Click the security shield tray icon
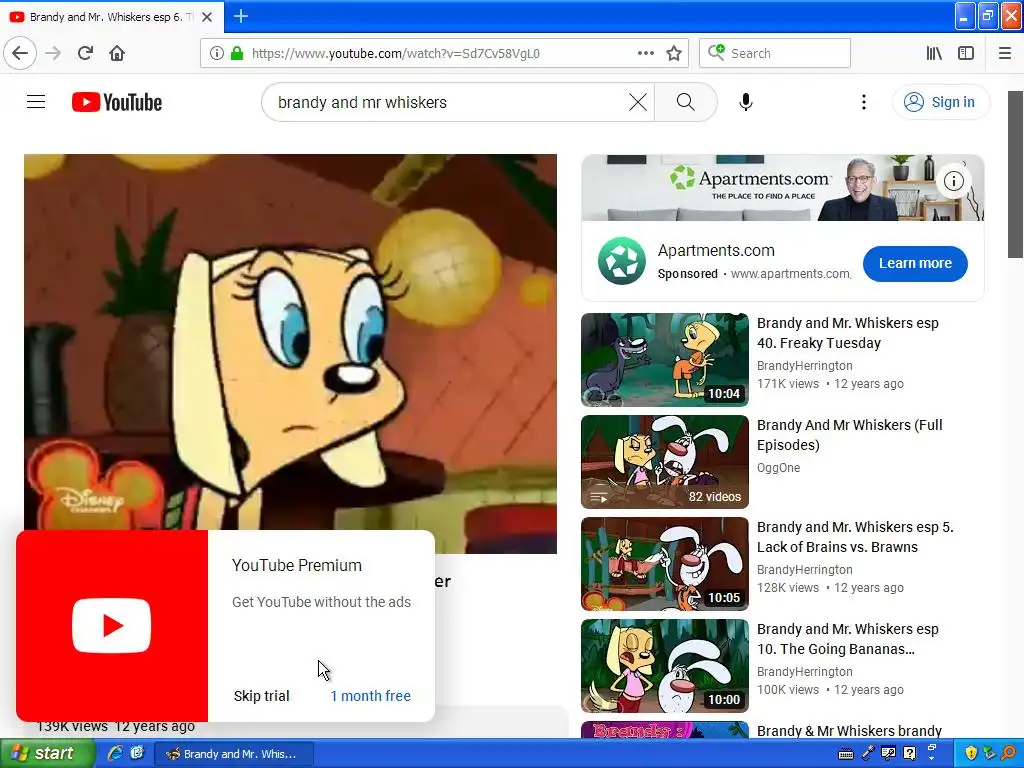The width and height of the screenshot is (1024, 768). click(x=971, y=754)
